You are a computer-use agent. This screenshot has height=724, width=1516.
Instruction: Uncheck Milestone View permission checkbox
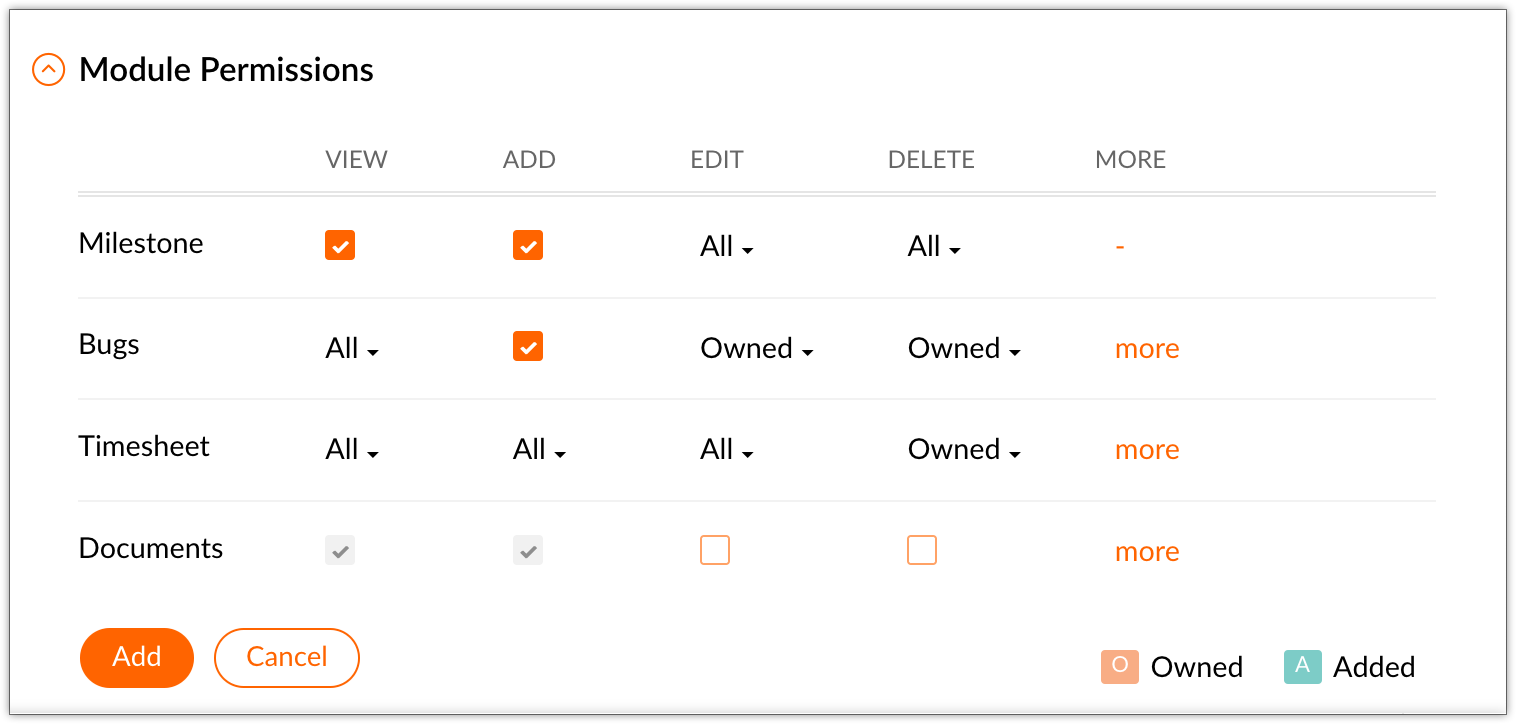(340, 246)
